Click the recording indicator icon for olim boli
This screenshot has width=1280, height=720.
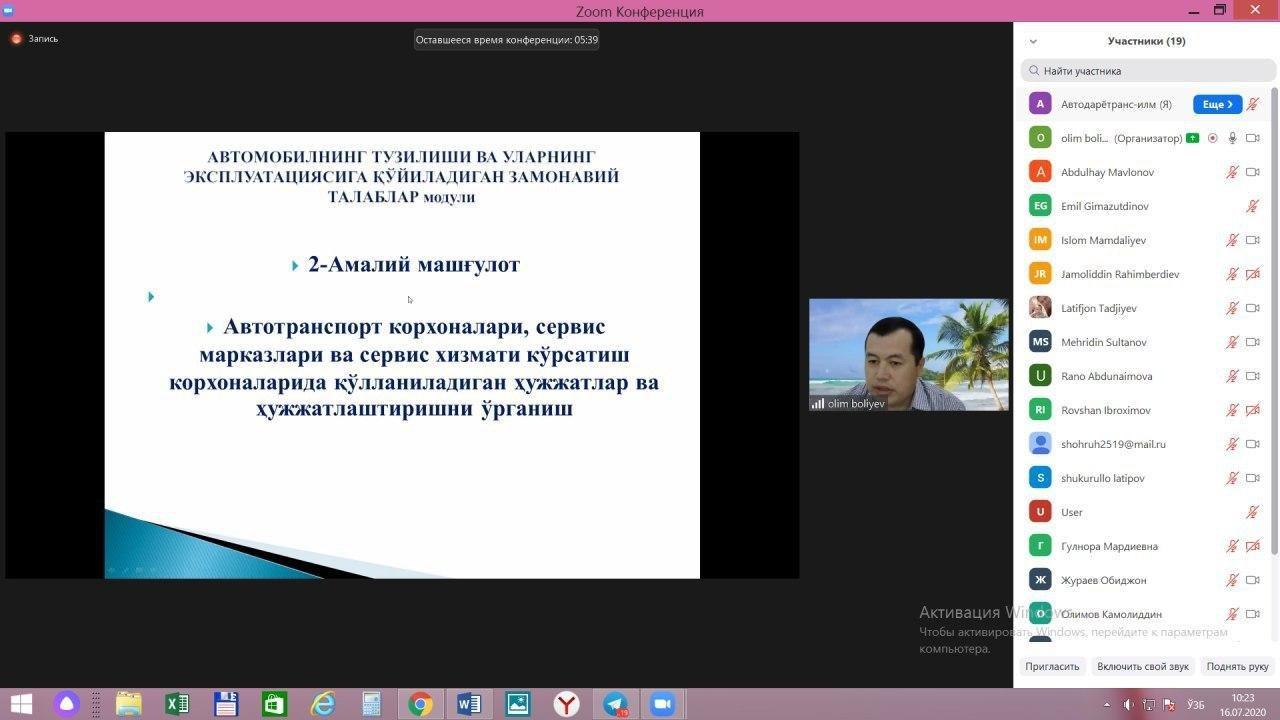[1213, 138]
